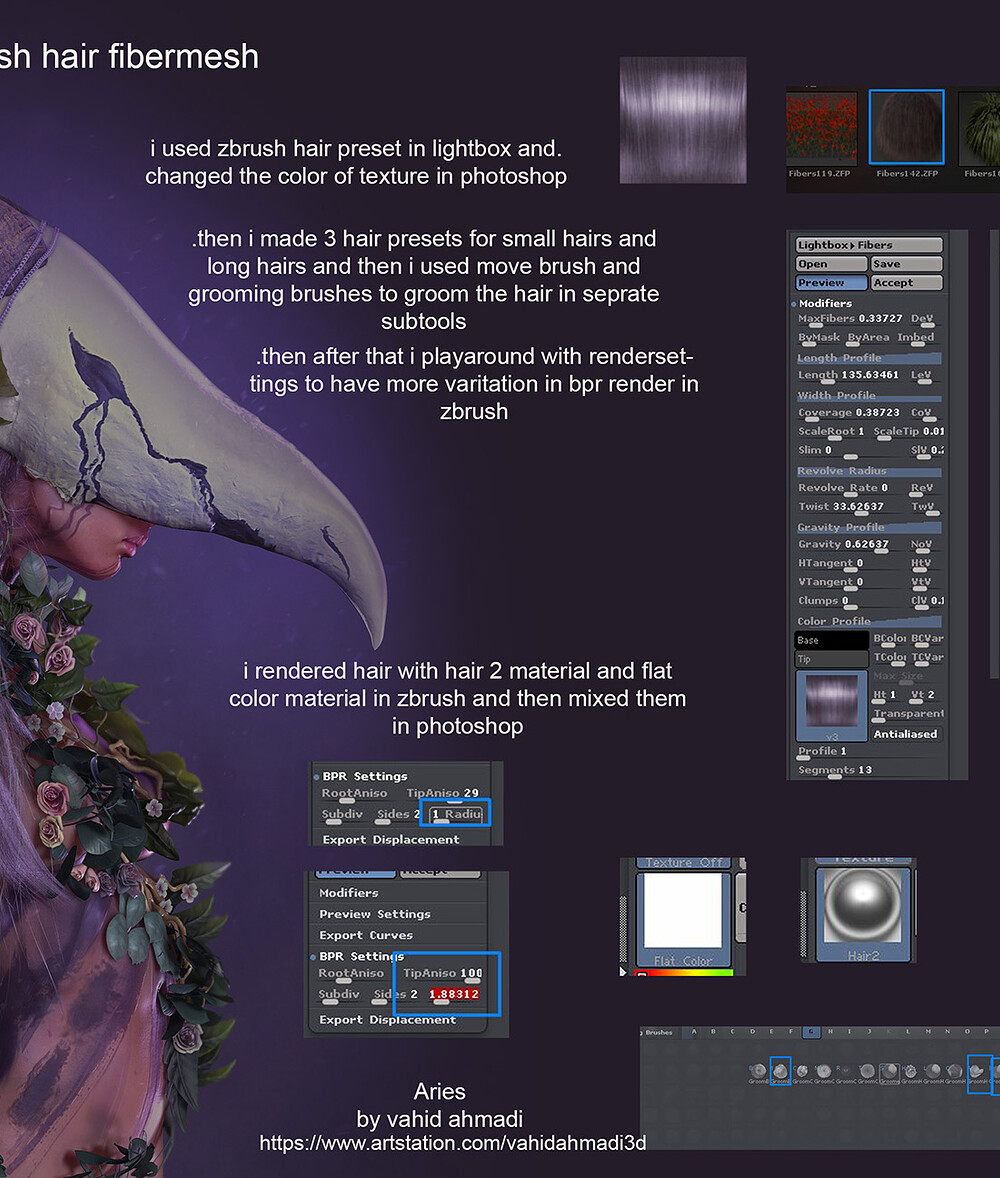Click the Clumps slider

850,601
